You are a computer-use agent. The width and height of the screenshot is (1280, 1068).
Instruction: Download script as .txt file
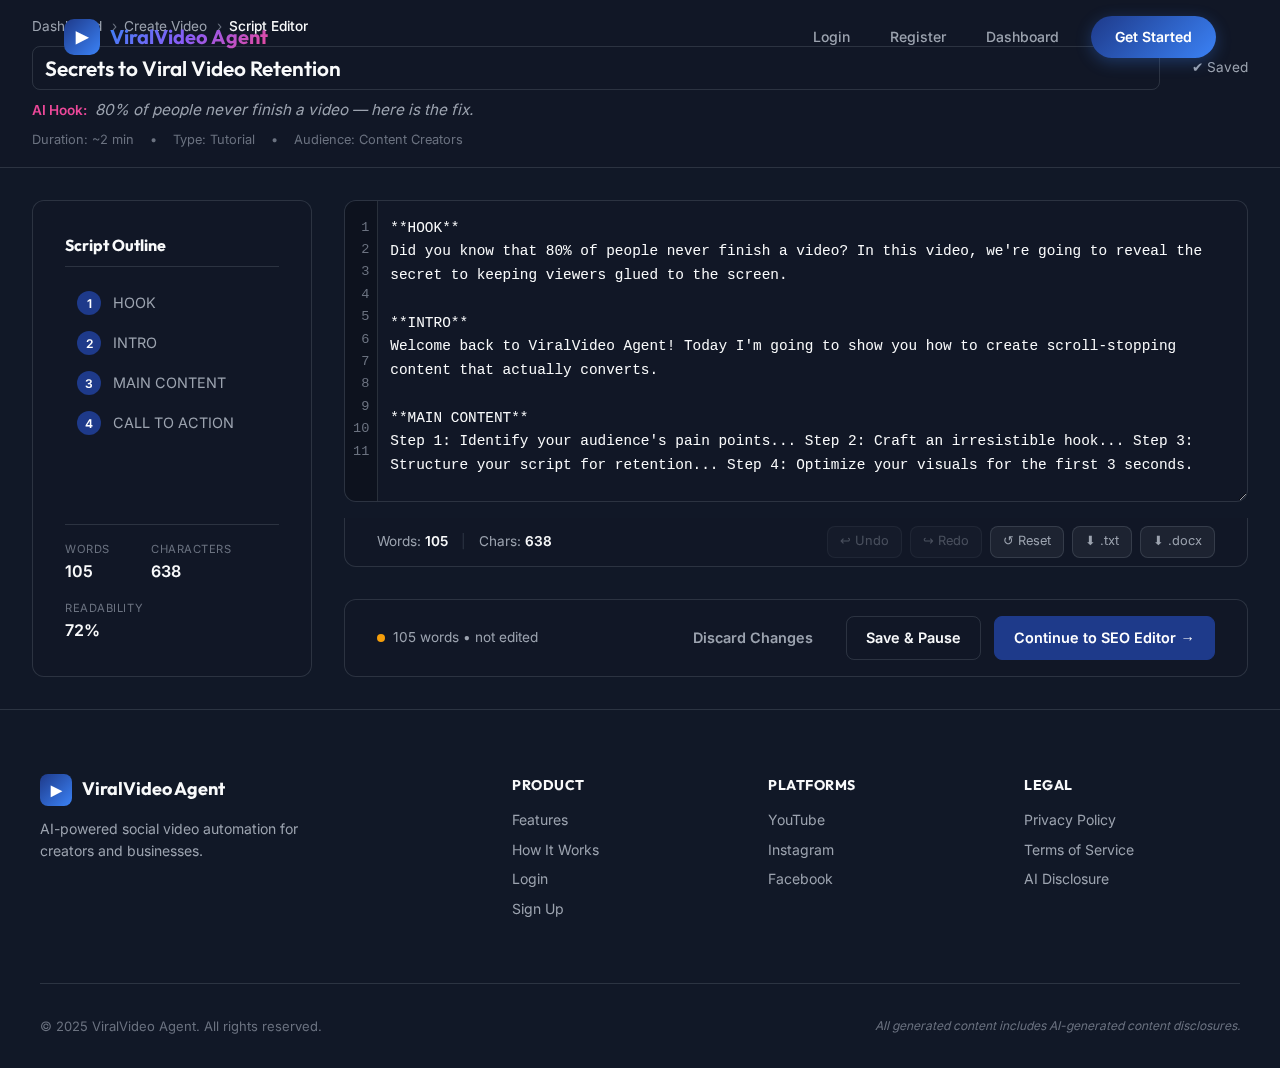click(1102, 542)
